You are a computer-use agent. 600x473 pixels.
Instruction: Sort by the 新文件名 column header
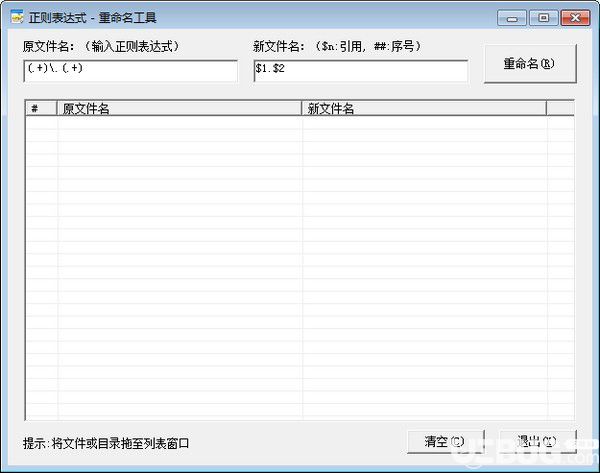tap(424, 108)
